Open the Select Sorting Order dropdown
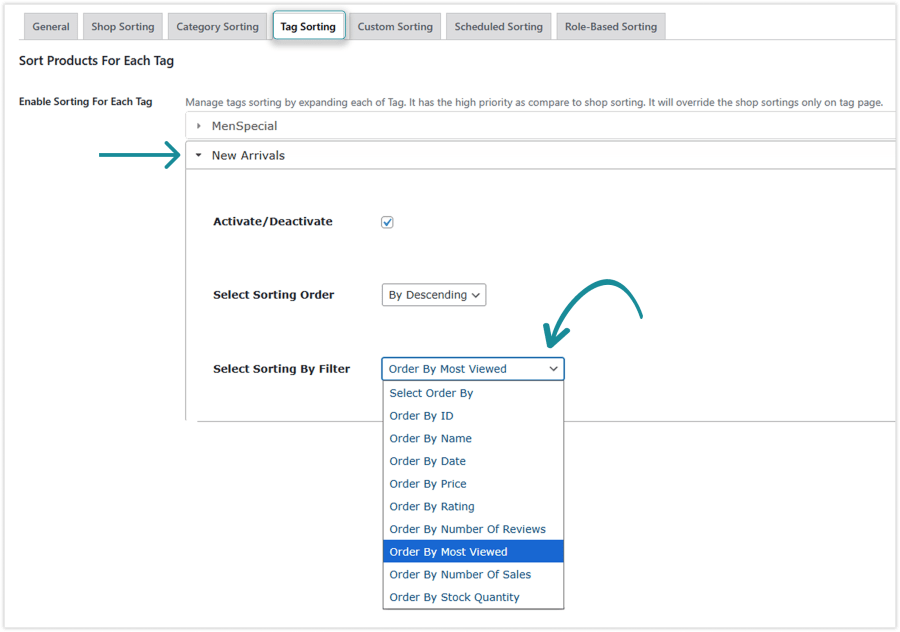This screenshot has width=900, height=632. pos(433,294)
